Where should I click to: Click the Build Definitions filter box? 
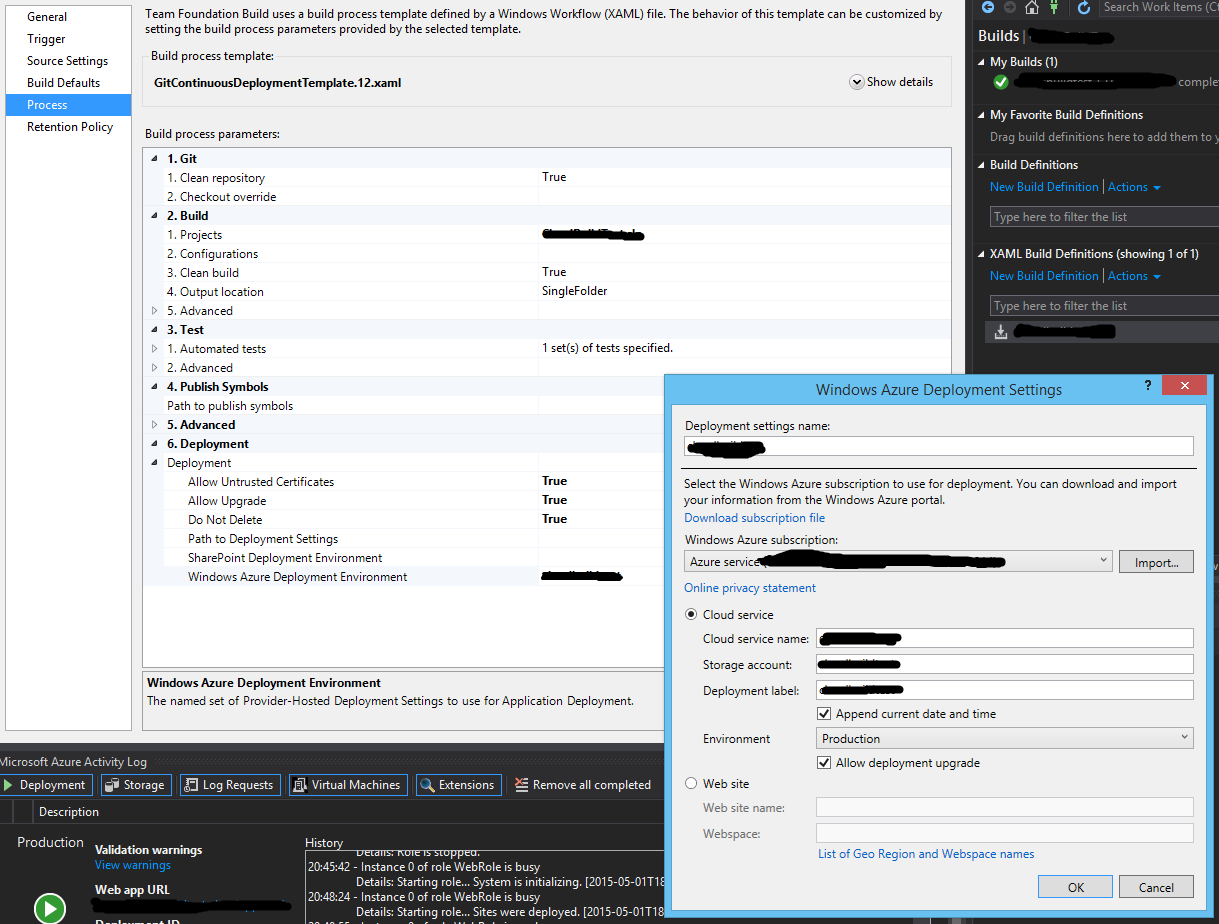click(1104, 217)
